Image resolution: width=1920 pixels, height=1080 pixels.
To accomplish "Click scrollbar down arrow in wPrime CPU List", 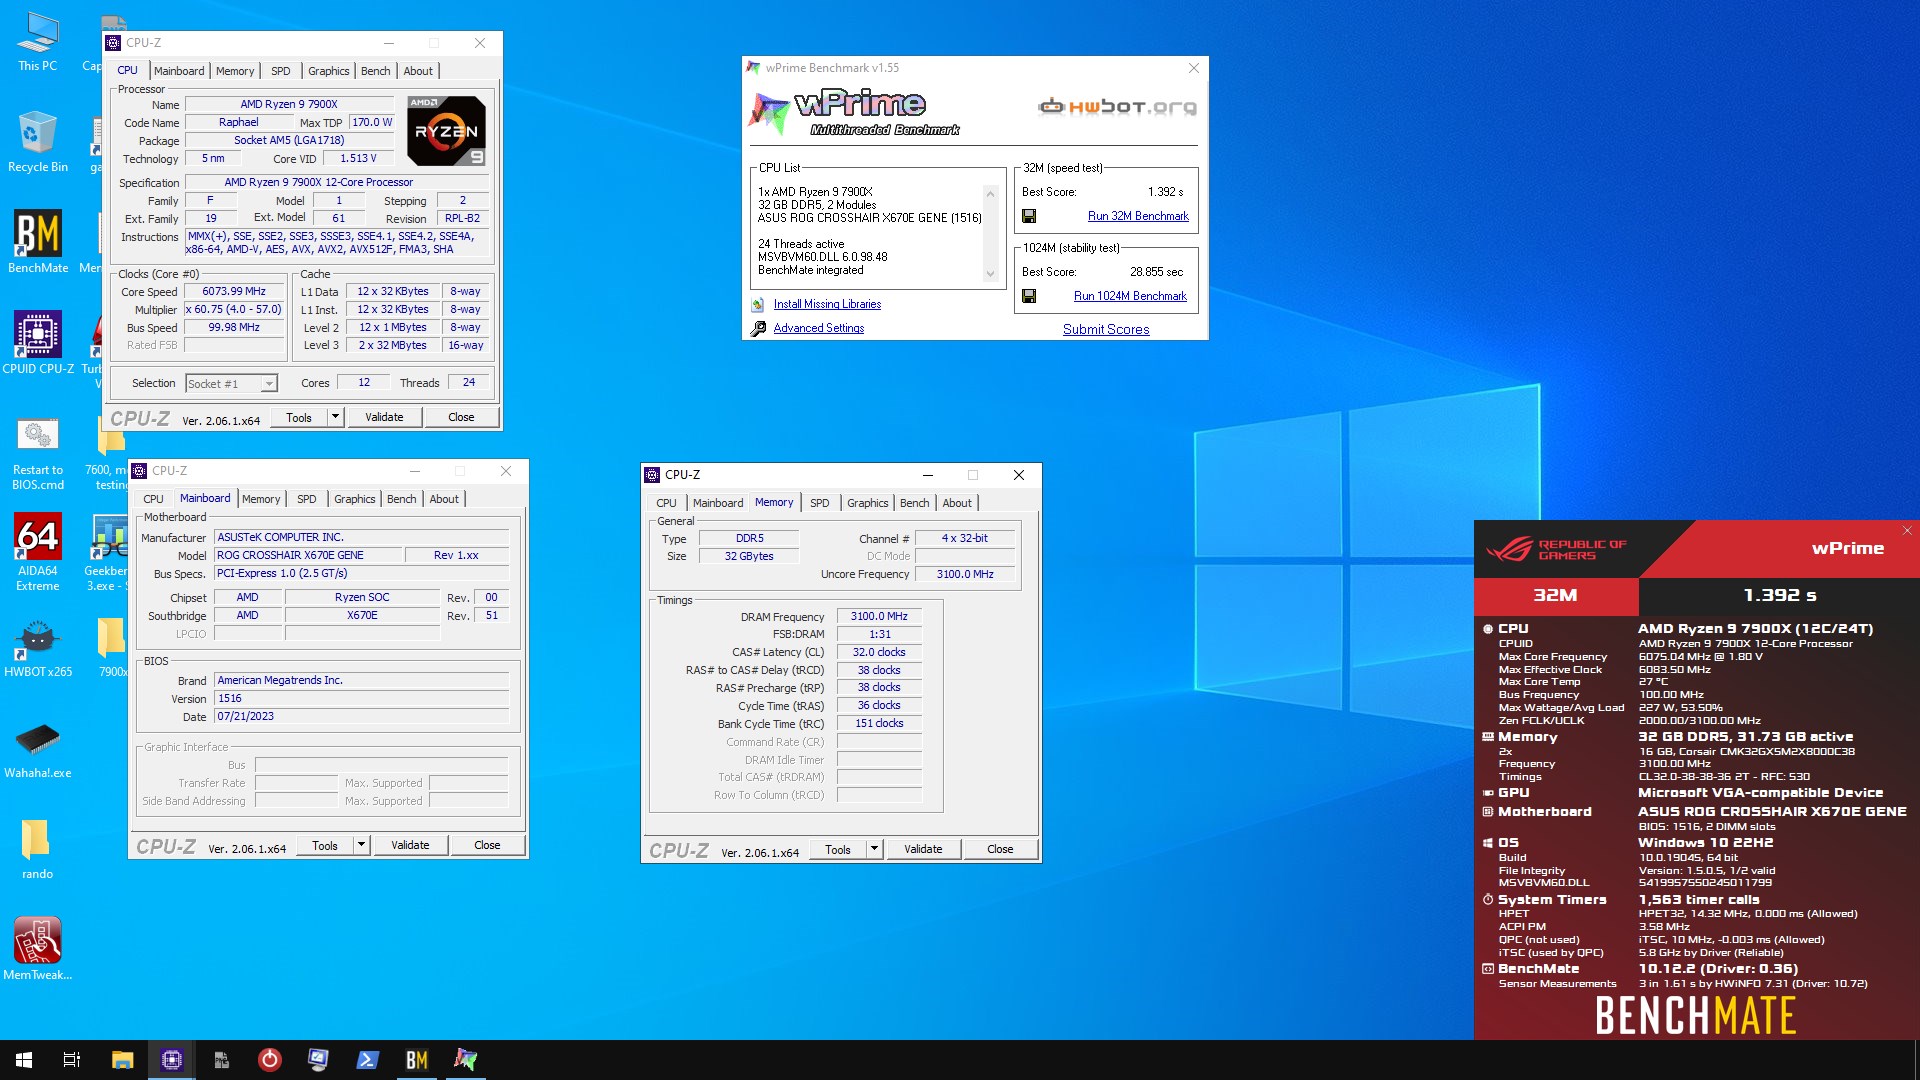I will (990, 274).
